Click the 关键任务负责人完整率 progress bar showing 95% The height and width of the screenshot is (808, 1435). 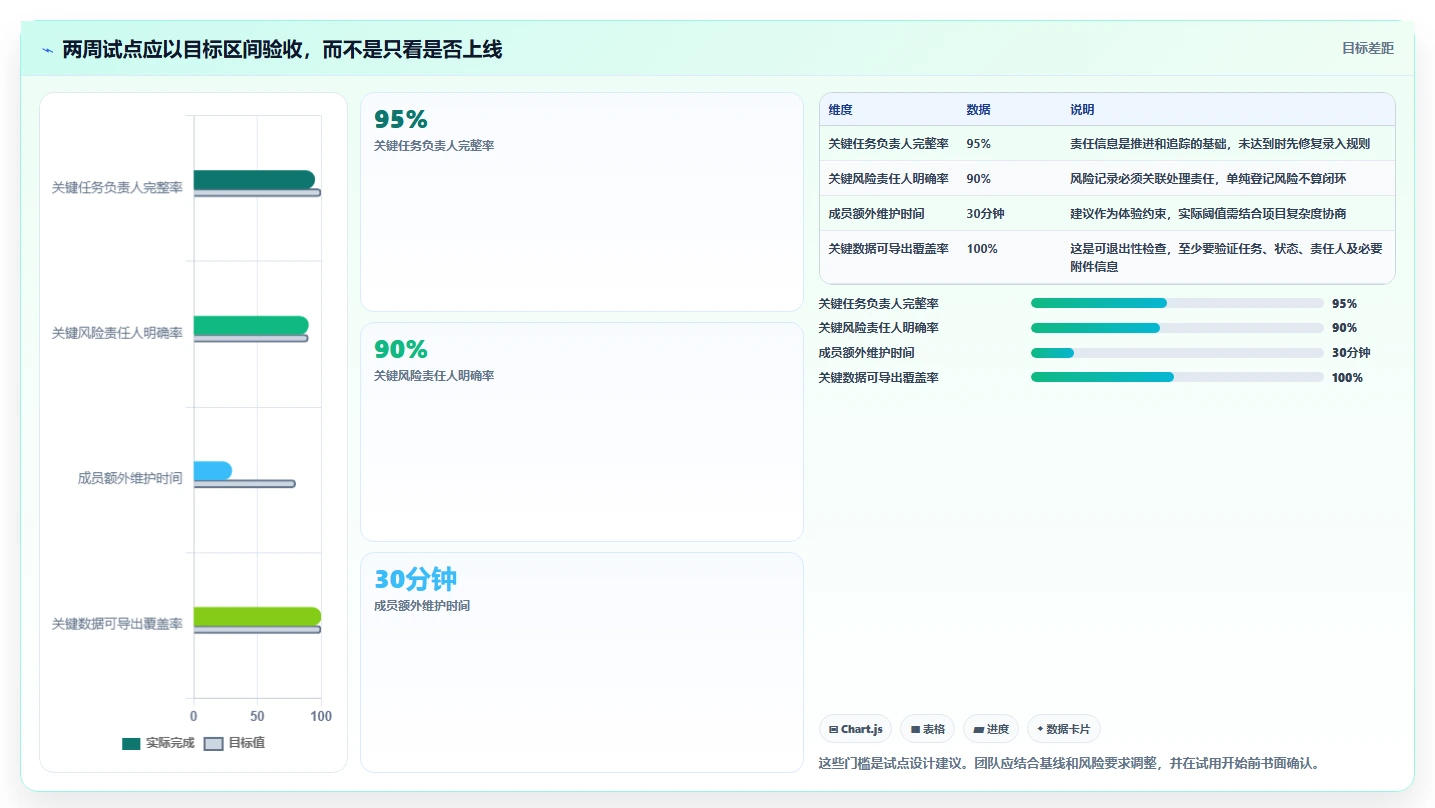1177,303
